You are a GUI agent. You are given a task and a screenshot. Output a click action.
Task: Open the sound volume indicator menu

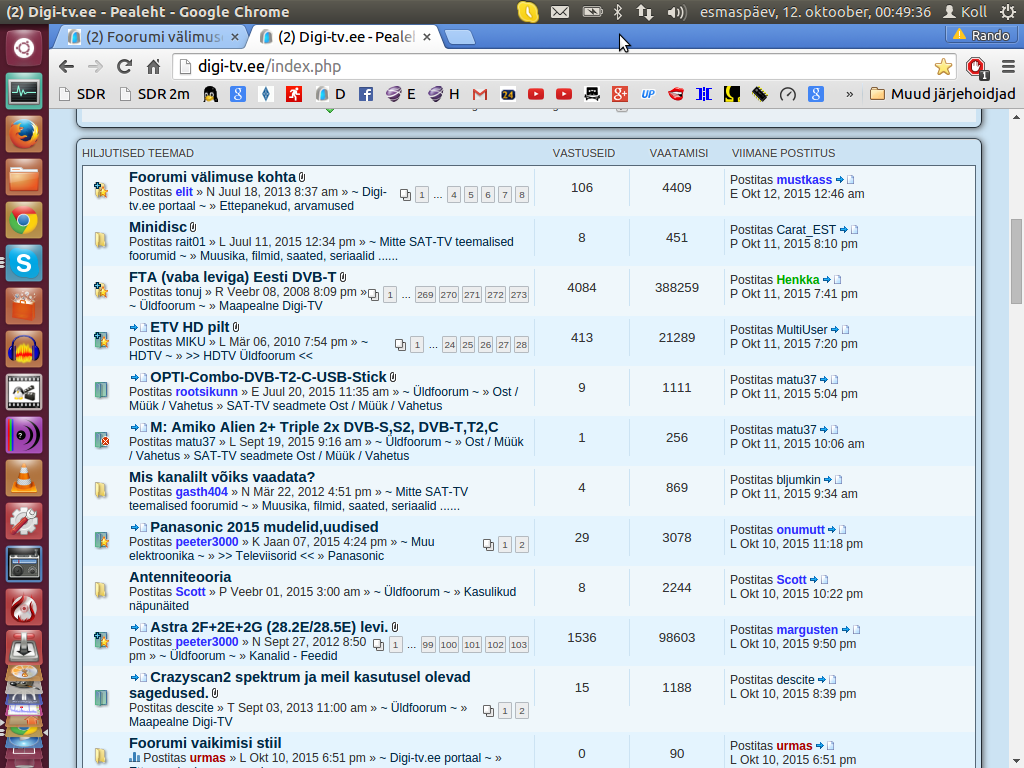tap(676, 12)
